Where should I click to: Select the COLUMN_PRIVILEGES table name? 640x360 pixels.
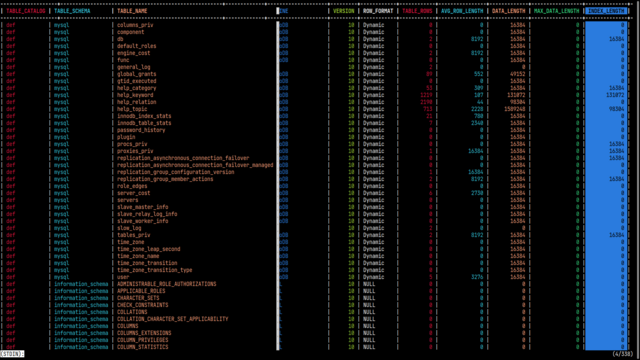tap(142, 340)
